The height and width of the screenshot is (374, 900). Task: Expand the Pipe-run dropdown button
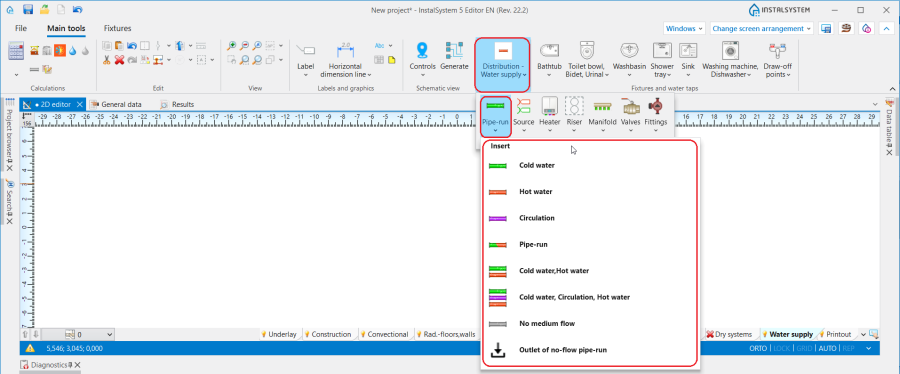coord(495,130)
